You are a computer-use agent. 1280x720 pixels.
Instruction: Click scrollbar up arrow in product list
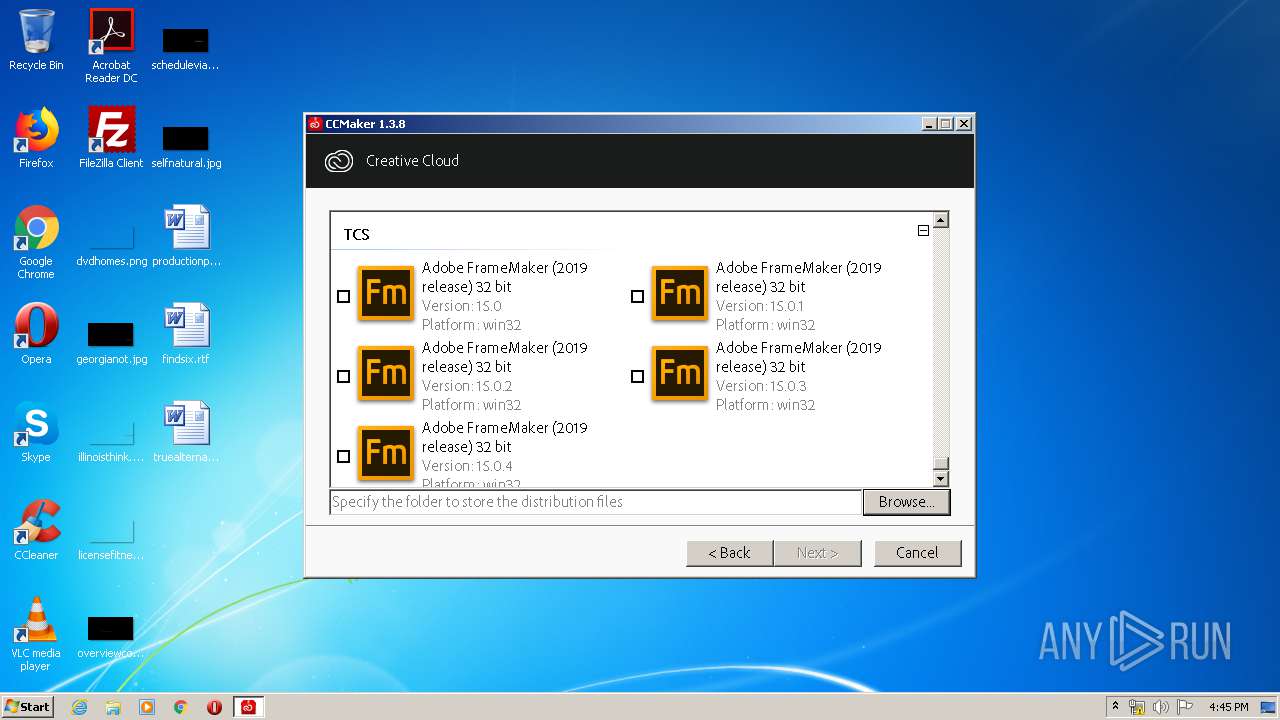940,220
